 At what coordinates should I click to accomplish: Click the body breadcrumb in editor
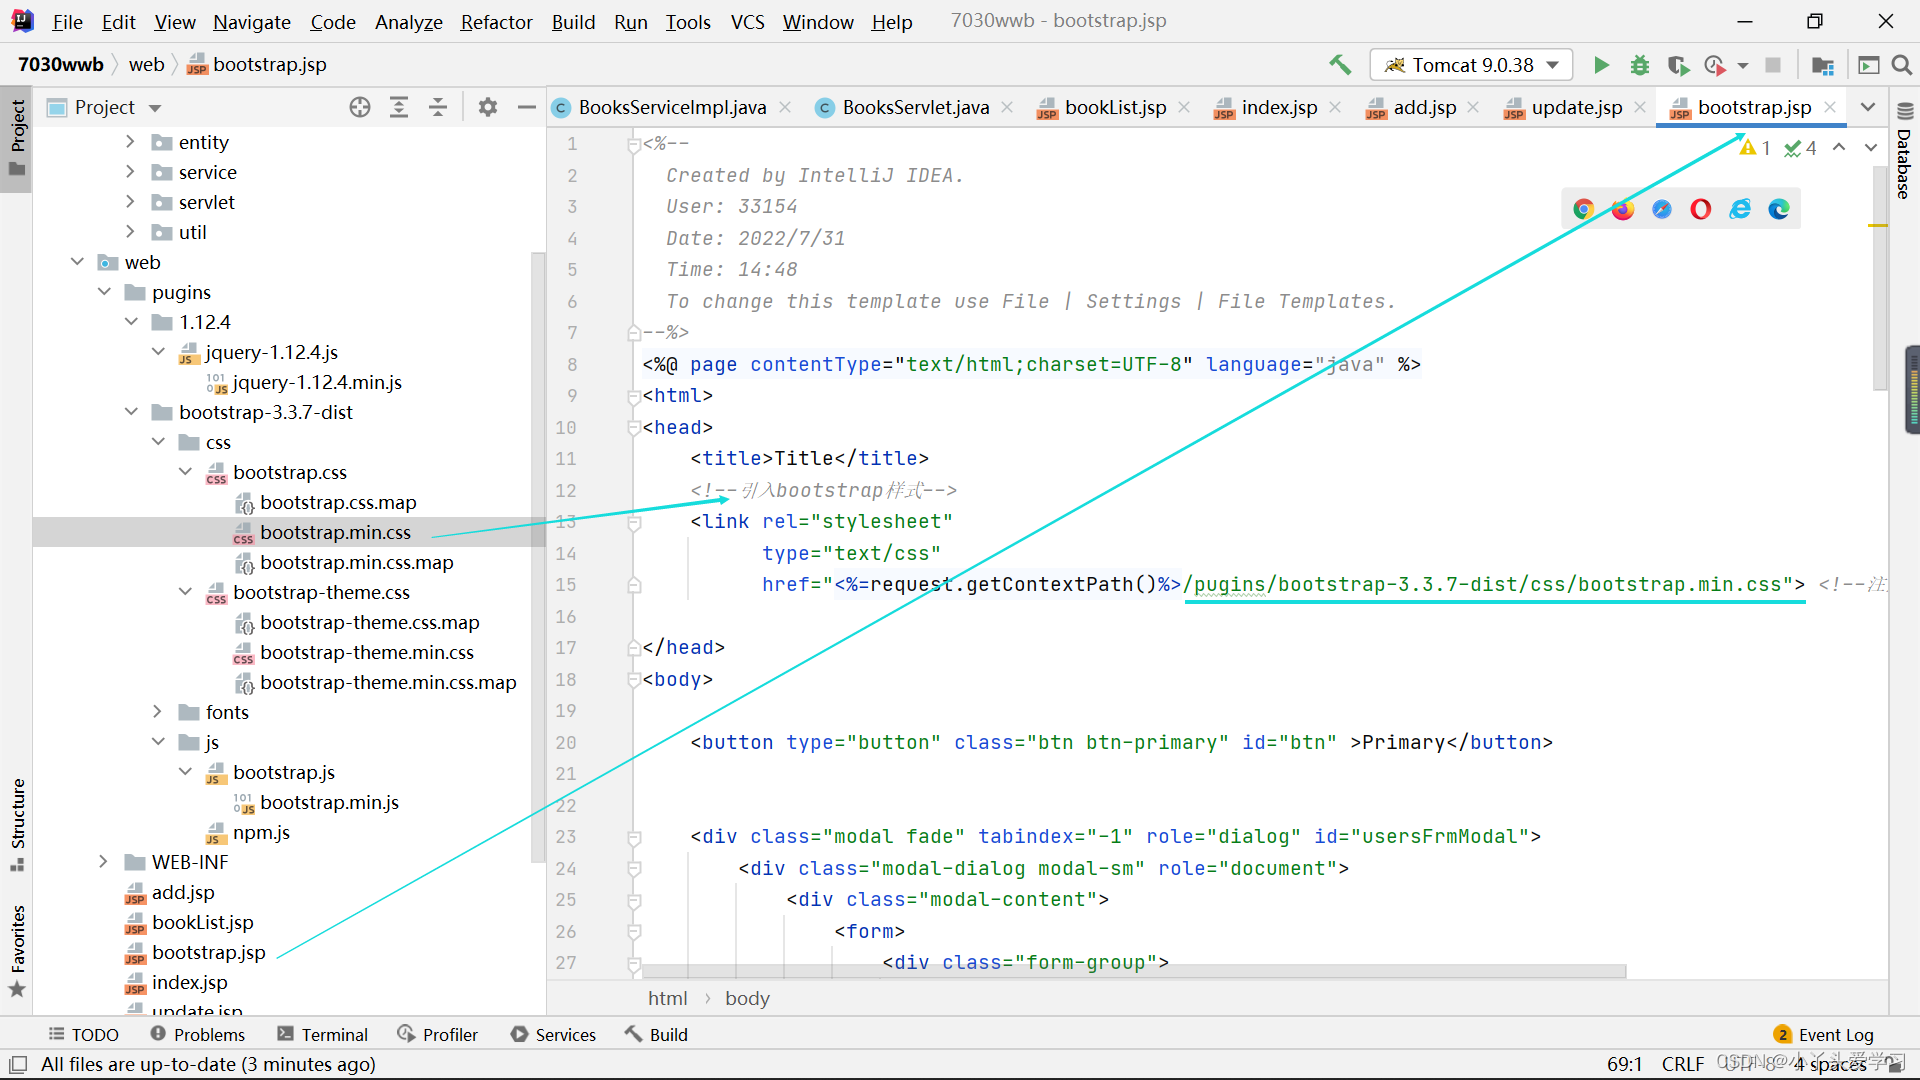(x=747, y=998)
